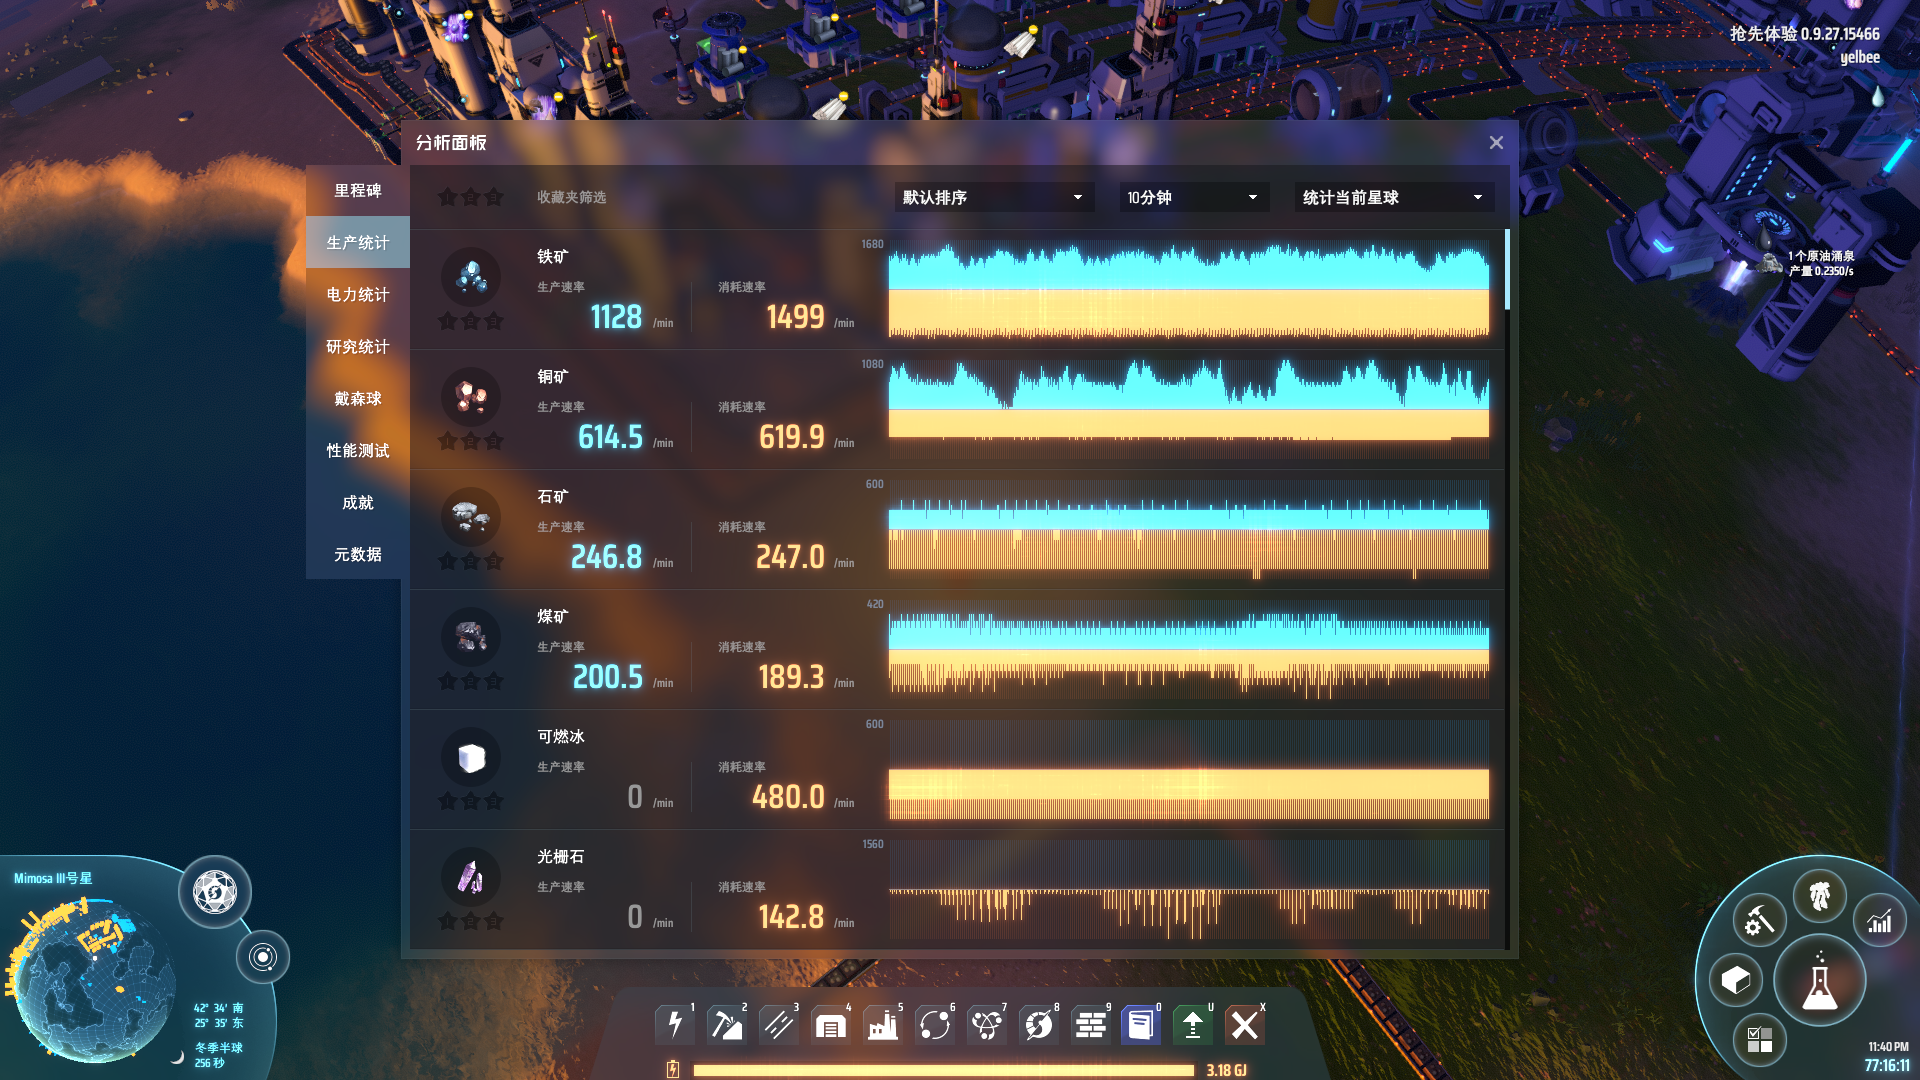This screenshot has height=1080, width=1920.
Task: Click coal ore item icon
Action: [471, 637]
